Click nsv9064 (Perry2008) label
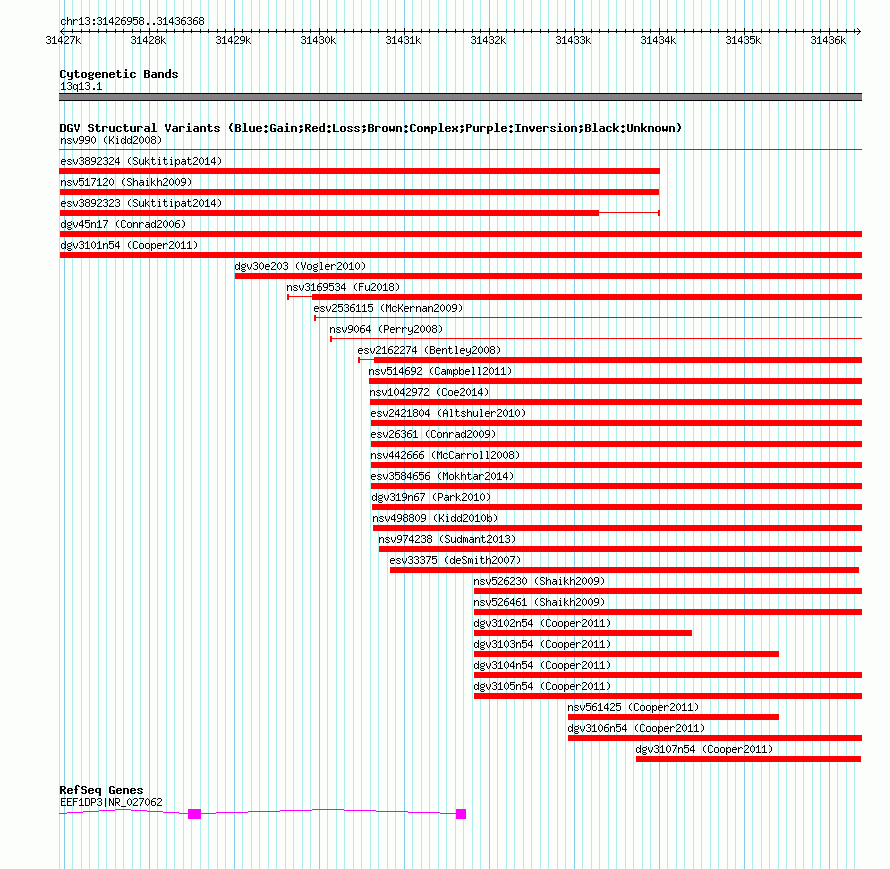The height and width of the screenshot is (869, 890). [386, 329]
